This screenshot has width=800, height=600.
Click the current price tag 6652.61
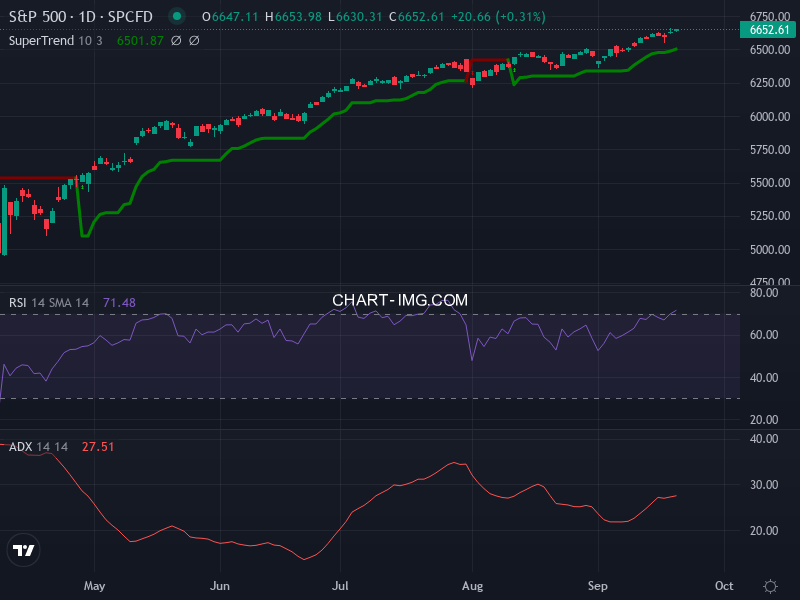(769, 30)
